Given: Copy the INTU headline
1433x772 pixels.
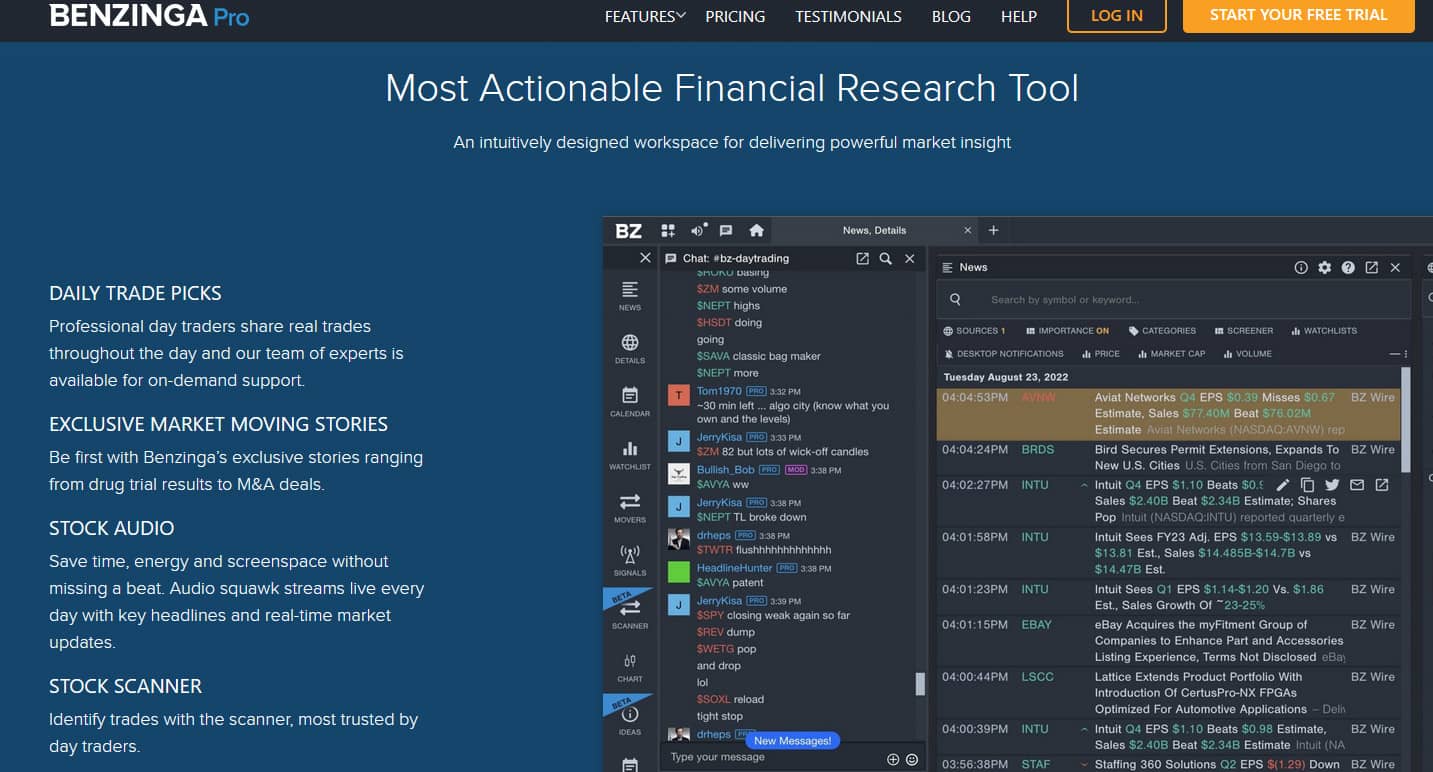Looking at the screenshot, I should pos(1307,485).
